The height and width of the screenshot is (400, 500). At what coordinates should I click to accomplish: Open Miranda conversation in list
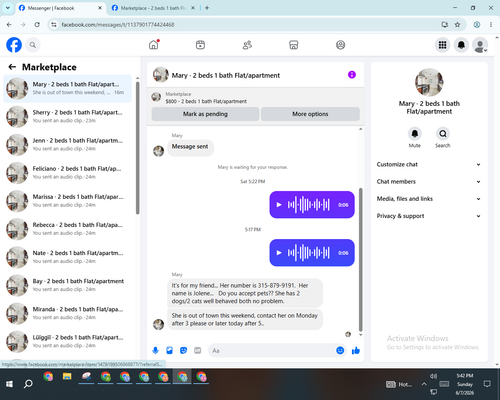pos(67,313)
